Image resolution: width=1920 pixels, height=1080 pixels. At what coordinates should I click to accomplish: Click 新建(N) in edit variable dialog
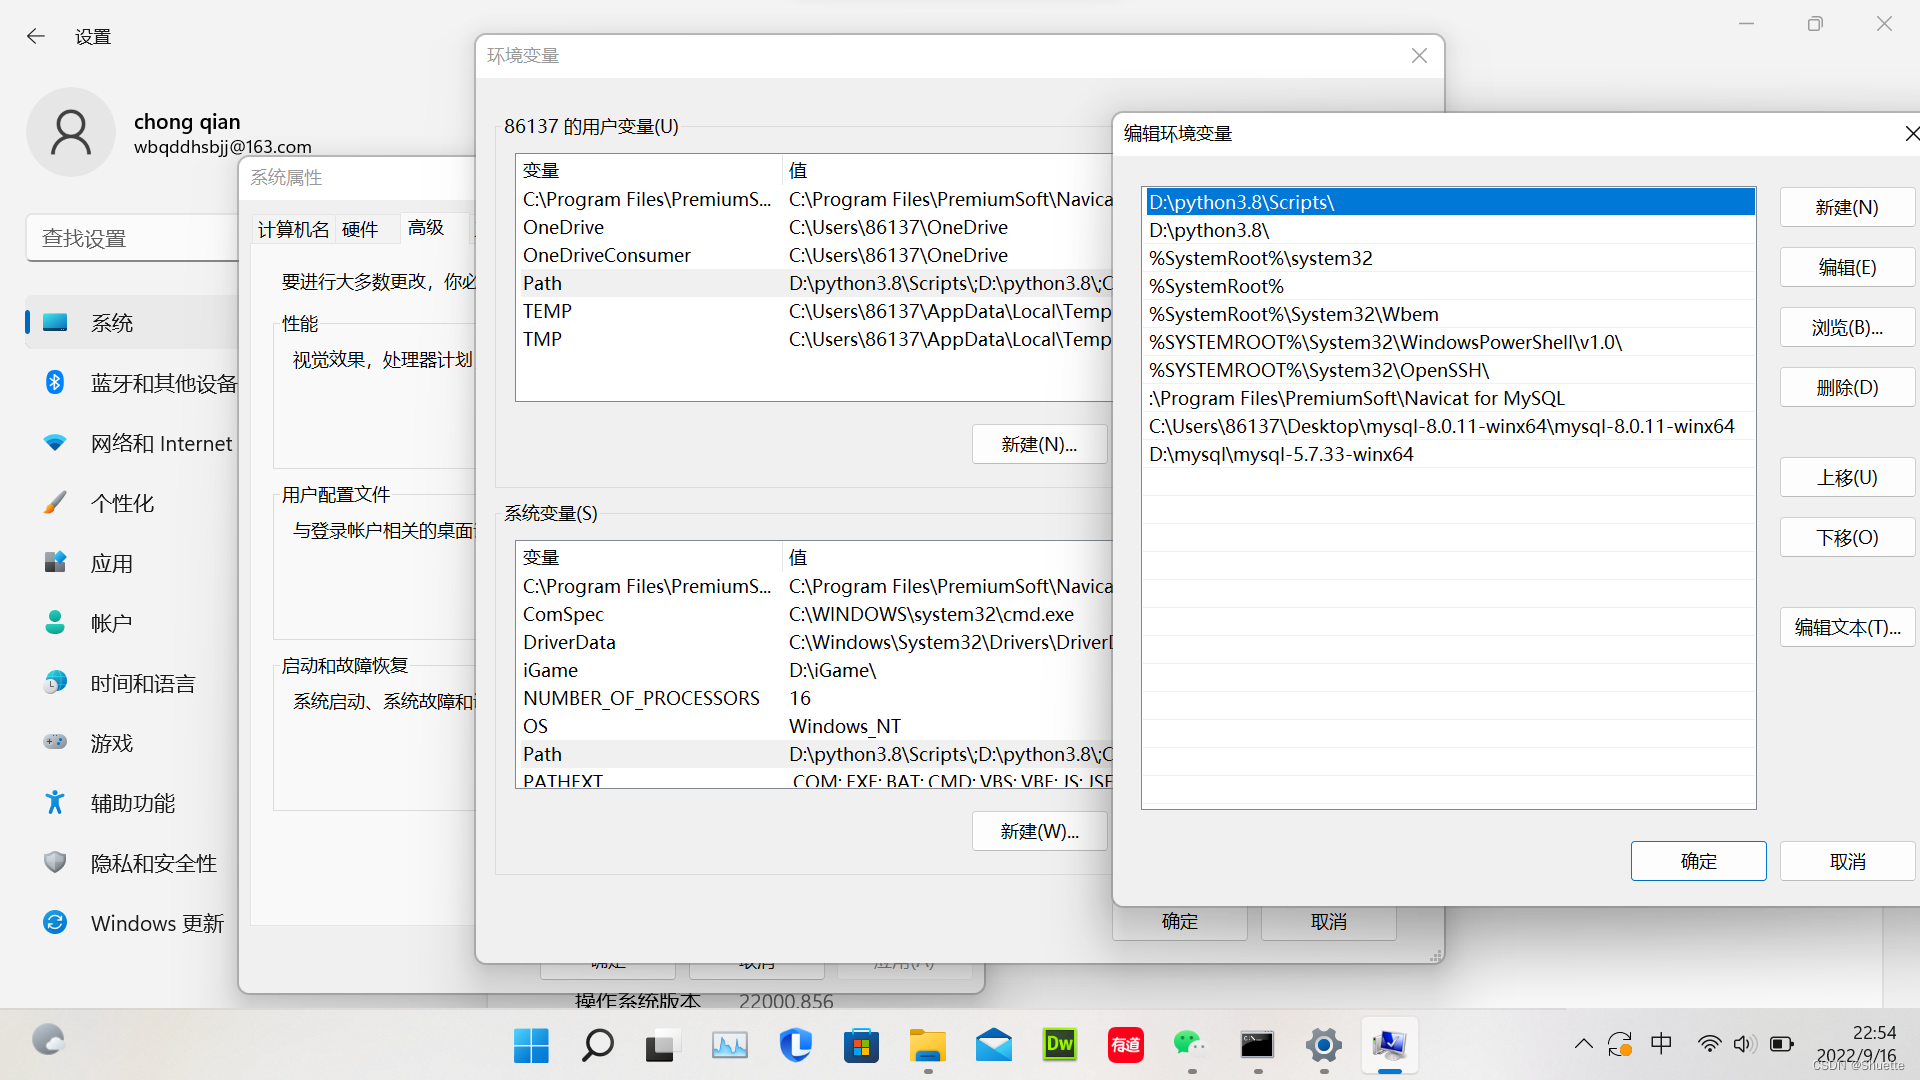1846,208
